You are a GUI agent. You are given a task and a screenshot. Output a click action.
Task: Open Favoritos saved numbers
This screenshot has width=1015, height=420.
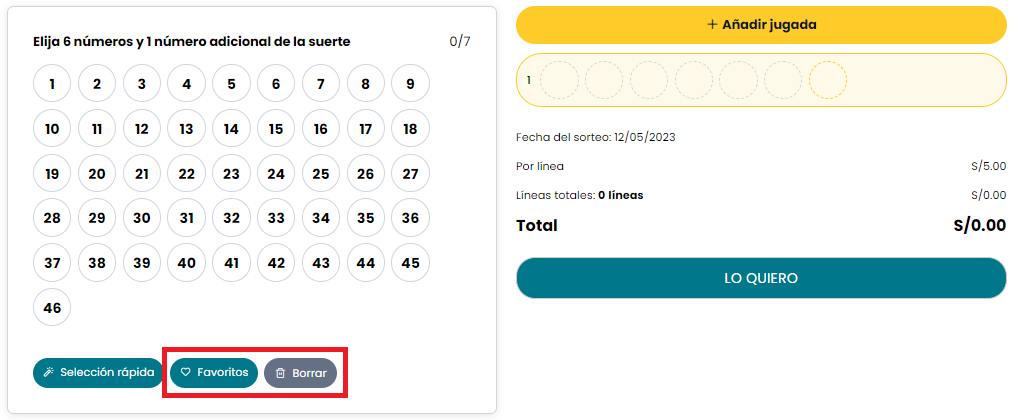214,373
